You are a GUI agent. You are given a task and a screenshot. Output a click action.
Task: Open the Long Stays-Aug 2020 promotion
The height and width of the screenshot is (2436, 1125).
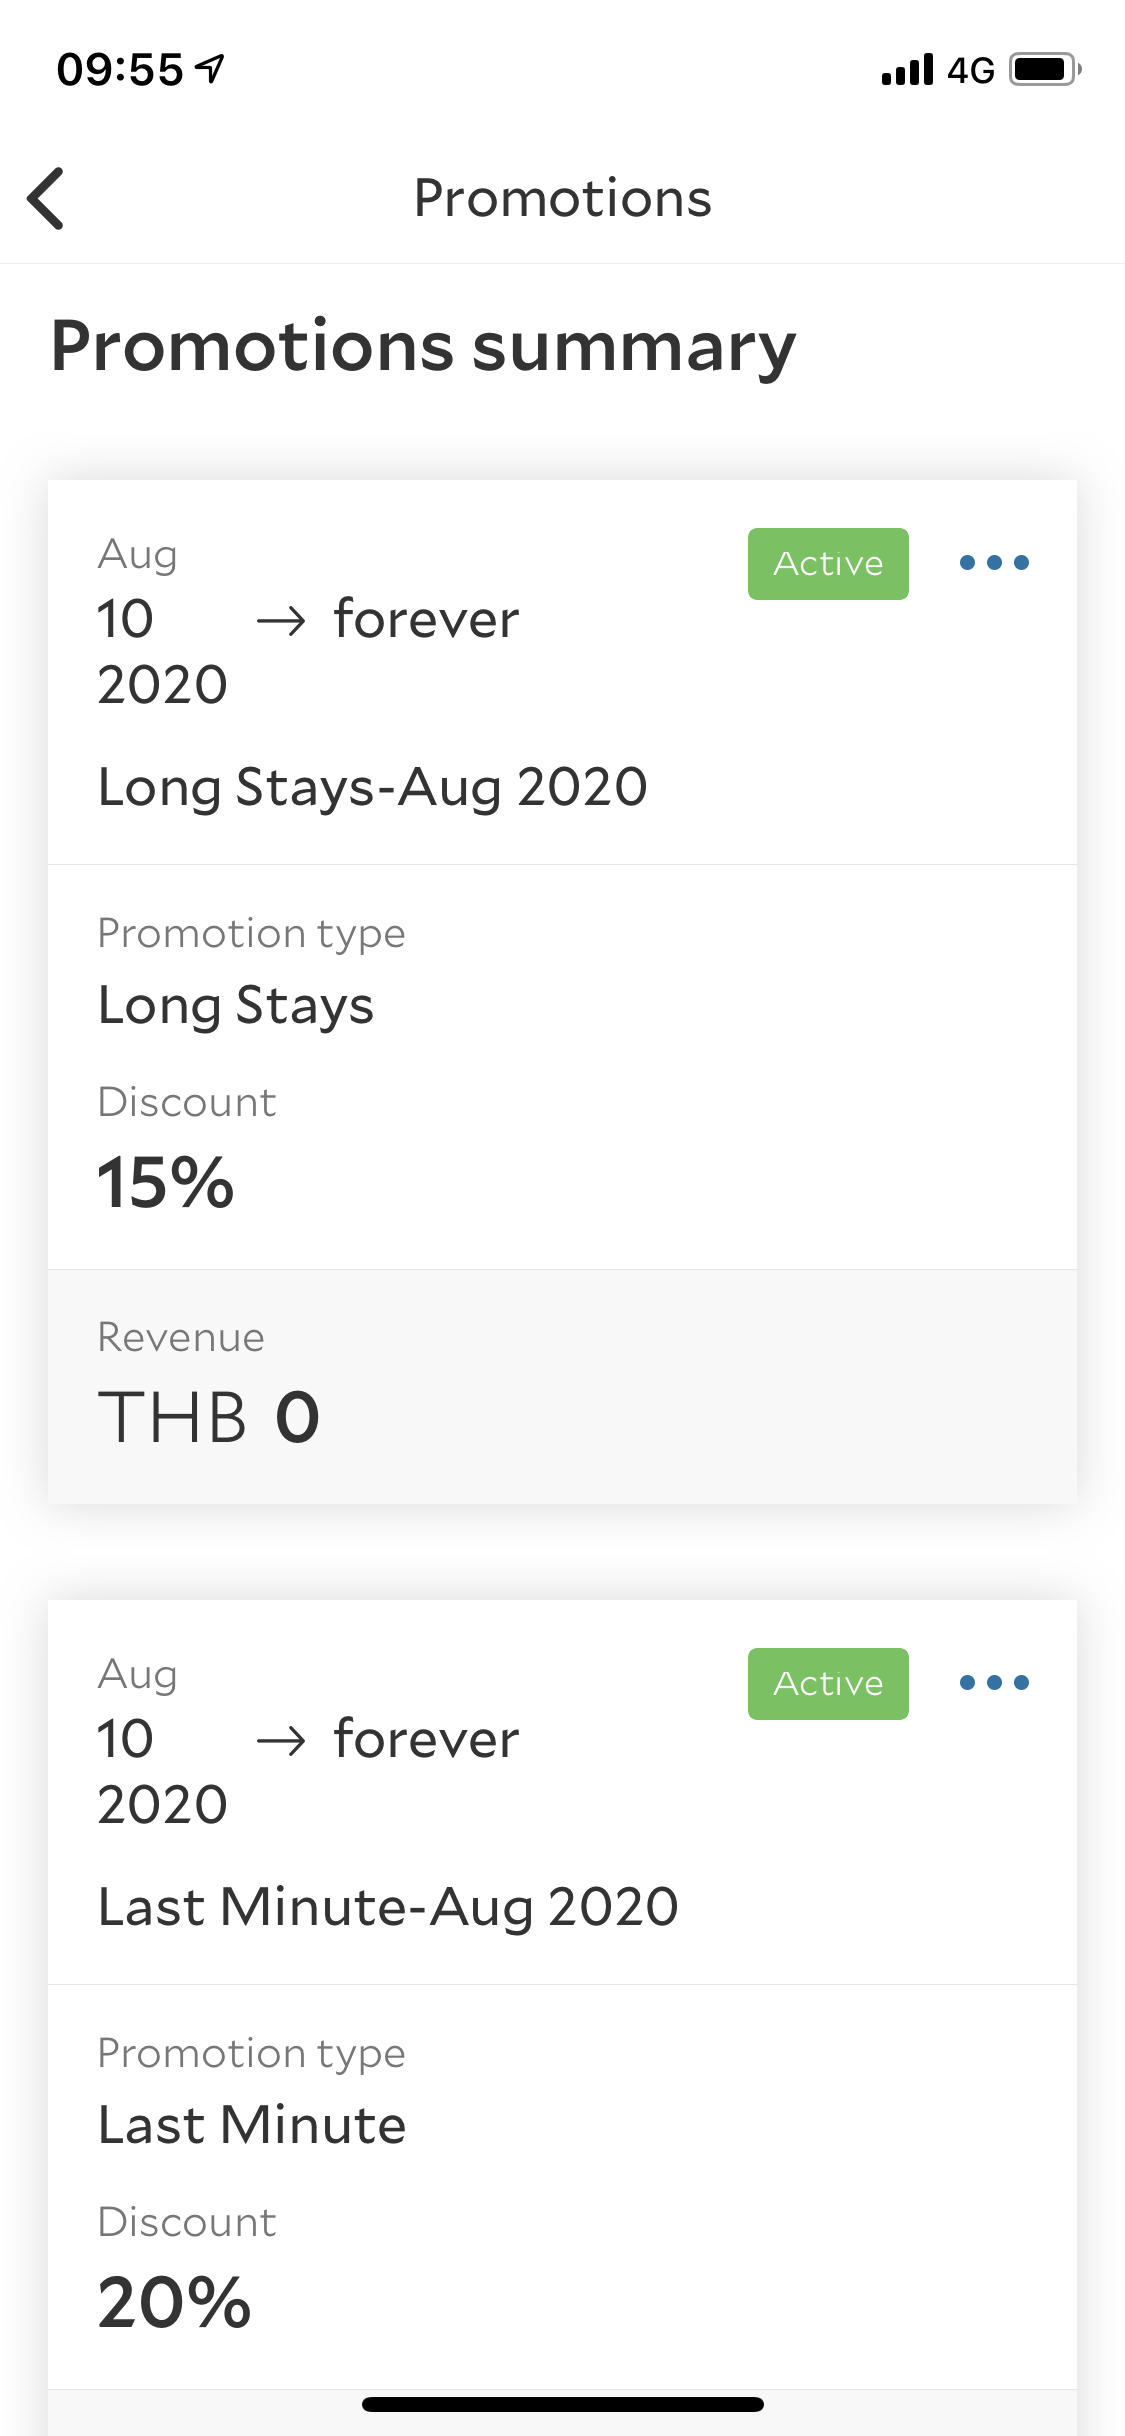point(373,787)
